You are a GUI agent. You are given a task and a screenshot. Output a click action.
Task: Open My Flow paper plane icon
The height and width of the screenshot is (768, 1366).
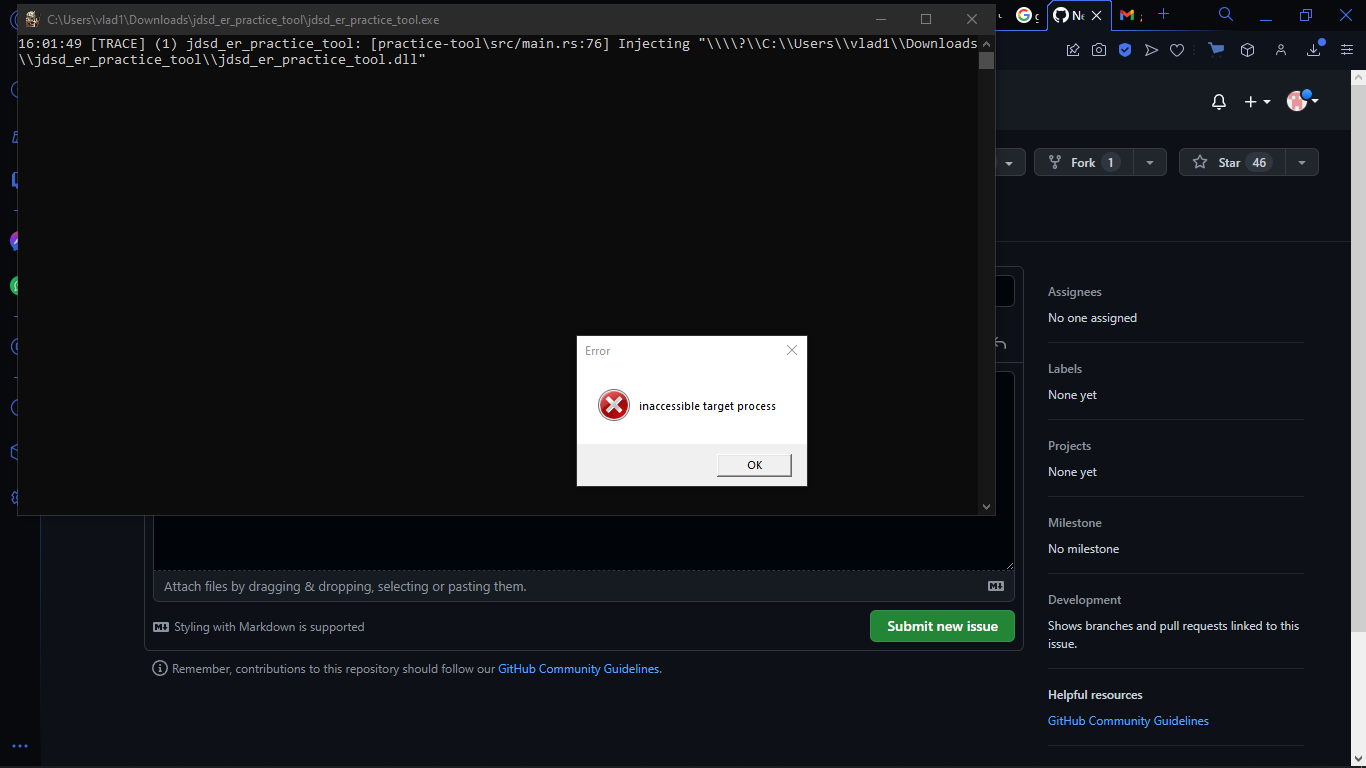tap(1151, 50)
